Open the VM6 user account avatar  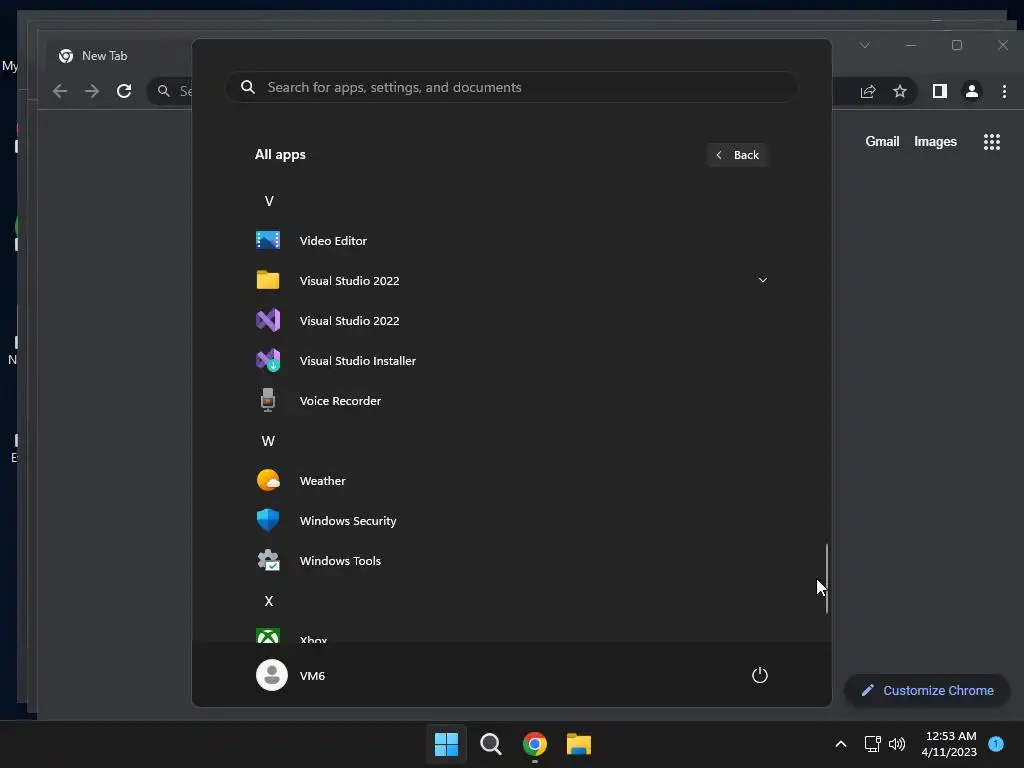[272, 675]
